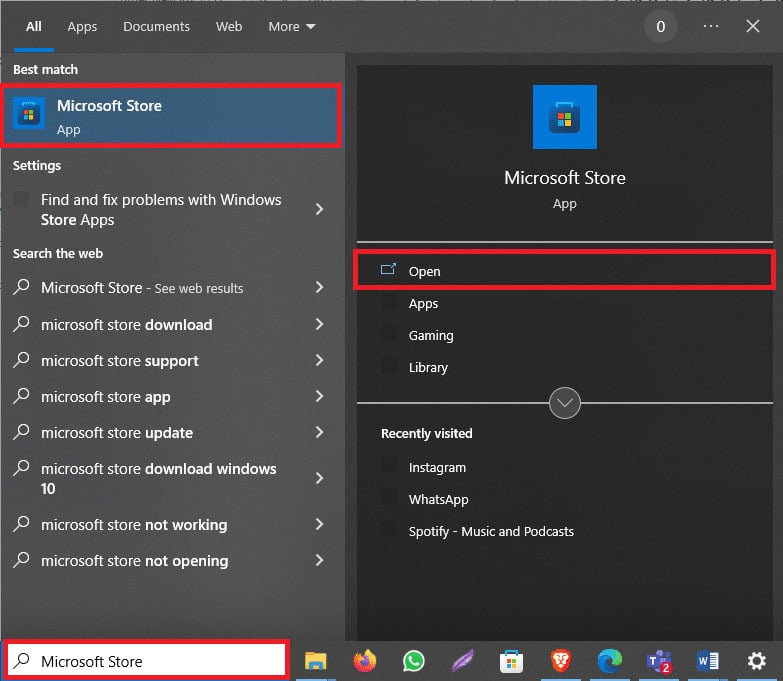Screen dimensions: 783x681
Task: Click the search box containing Microsoft Store
Action: click(146, 661)
